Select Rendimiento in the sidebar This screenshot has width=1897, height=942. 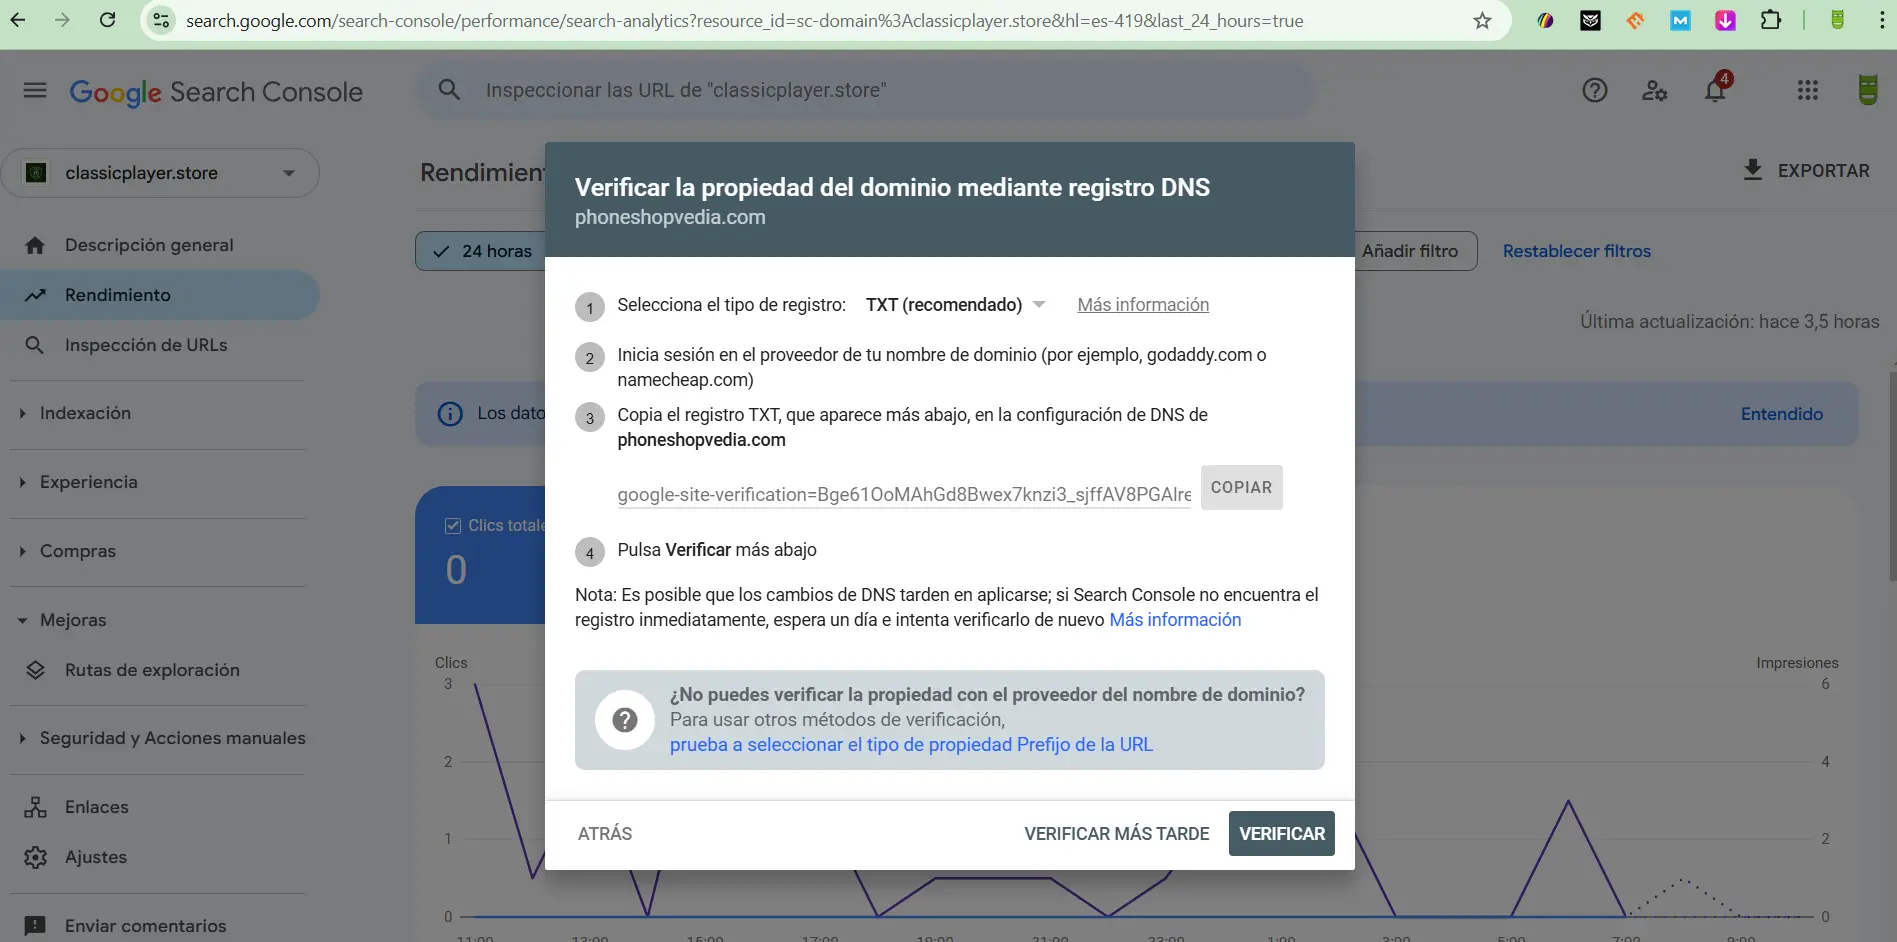[x=160, y=295]
